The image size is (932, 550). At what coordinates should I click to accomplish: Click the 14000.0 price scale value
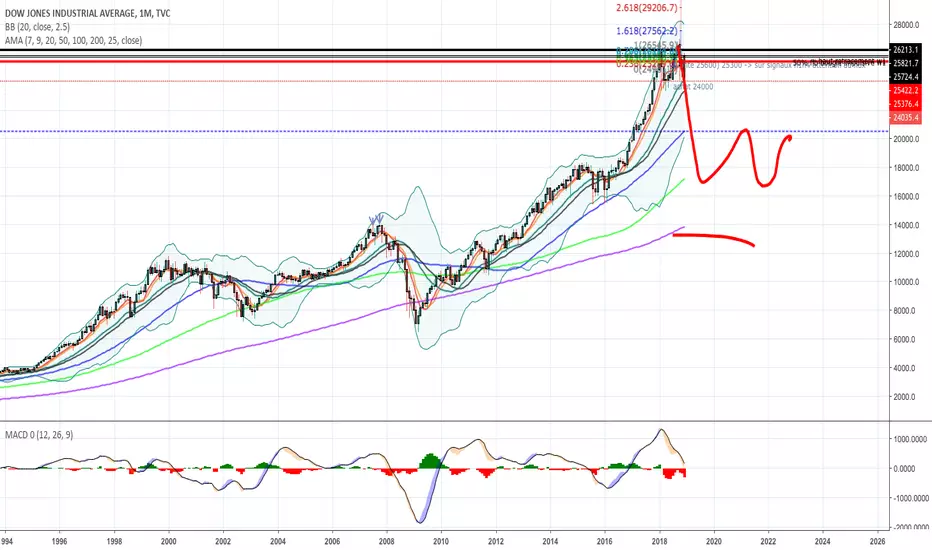coord(906,225)
